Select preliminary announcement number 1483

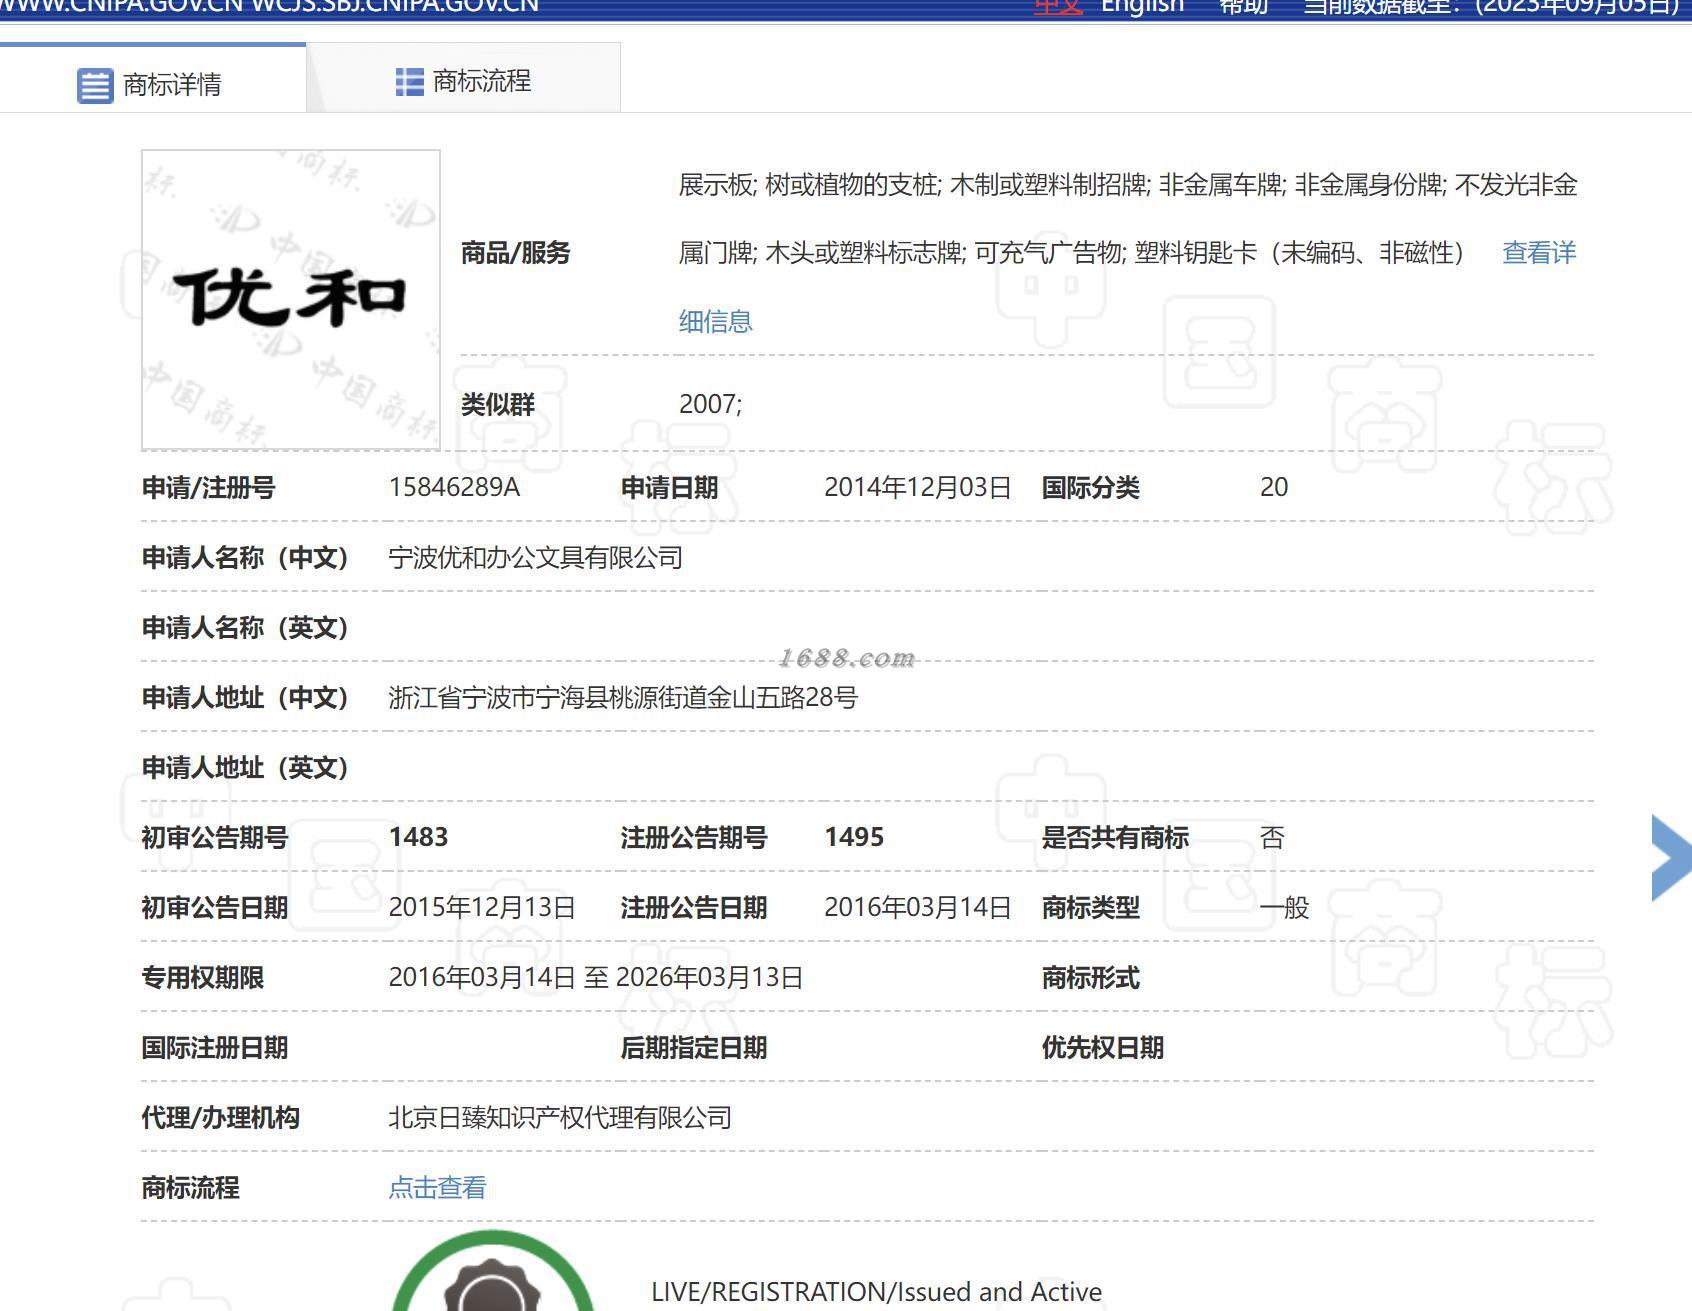coord(418,837)
